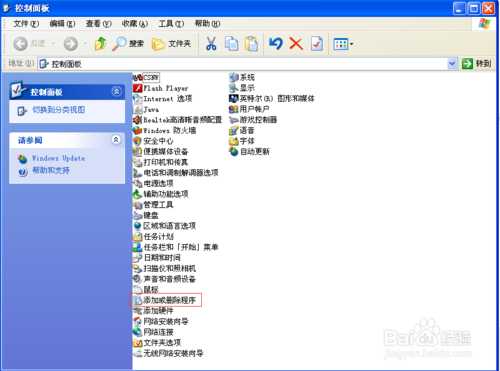The image size is (500, 371).
Task: Click the blue Undo arrow icon
Action: point(276,44)
